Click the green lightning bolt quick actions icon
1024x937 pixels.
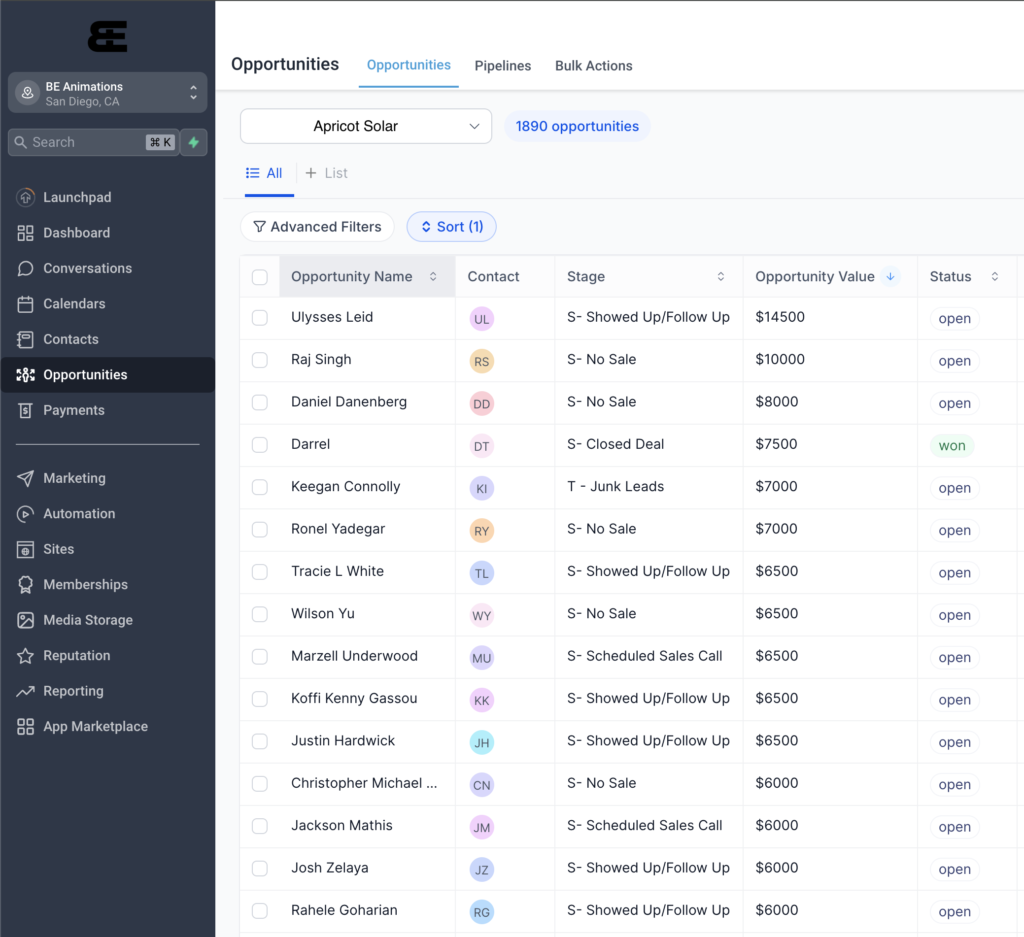(x=194, y=142)
